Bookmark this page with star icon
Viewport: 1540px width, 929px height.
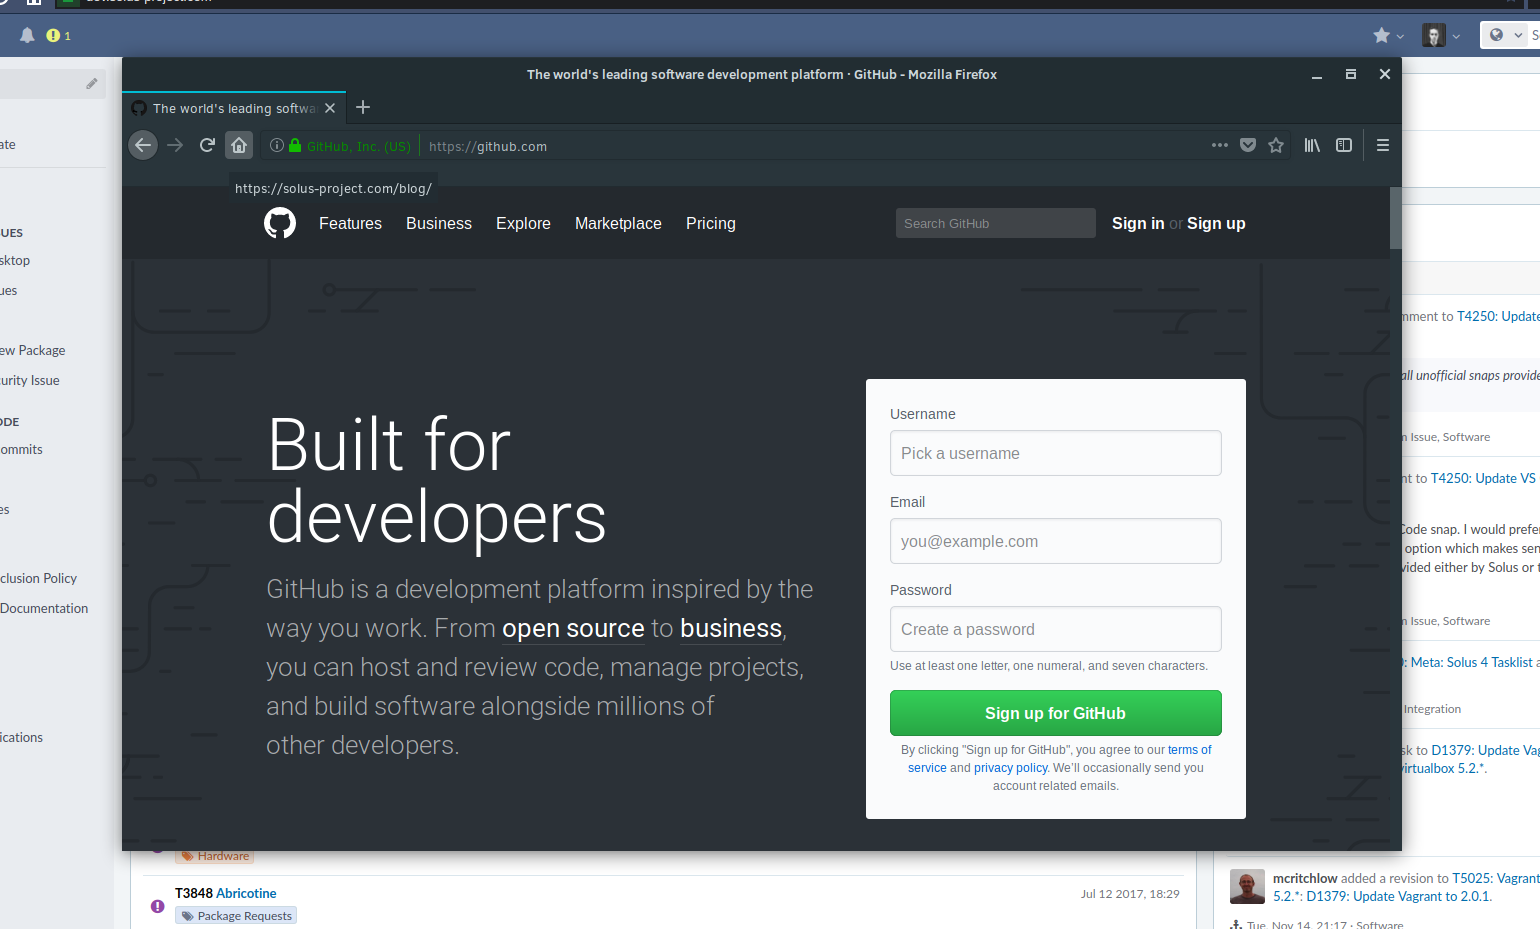click(x=1276, y=145)
